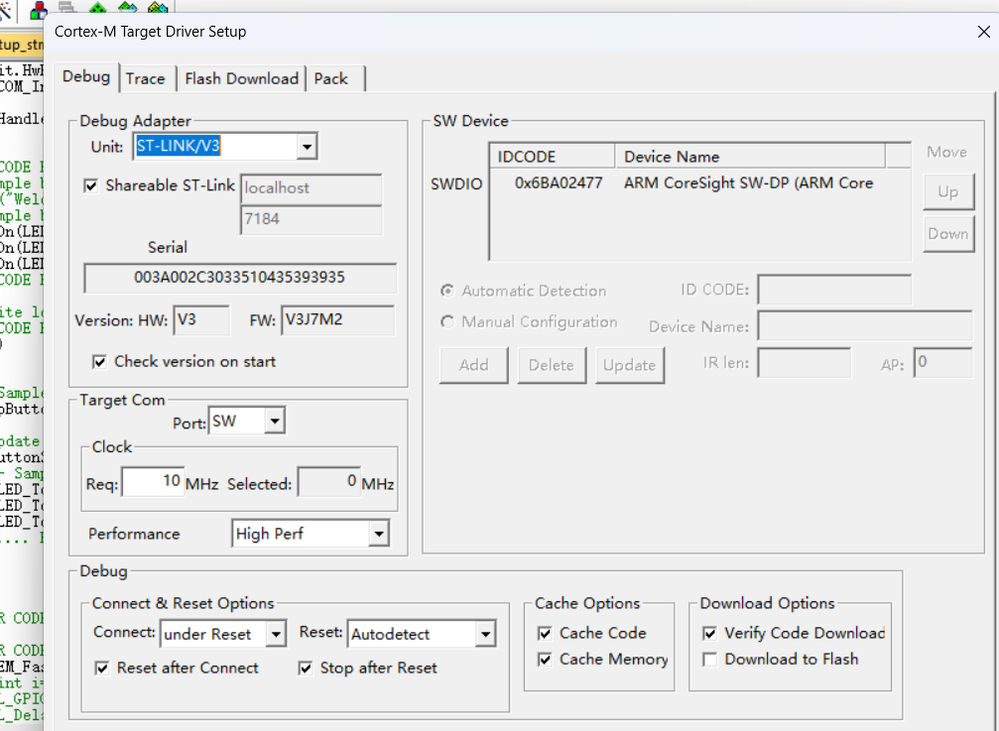Select Manual Configuration radio button
This screenshot has height=731, width=999.
tap(448, 322)
